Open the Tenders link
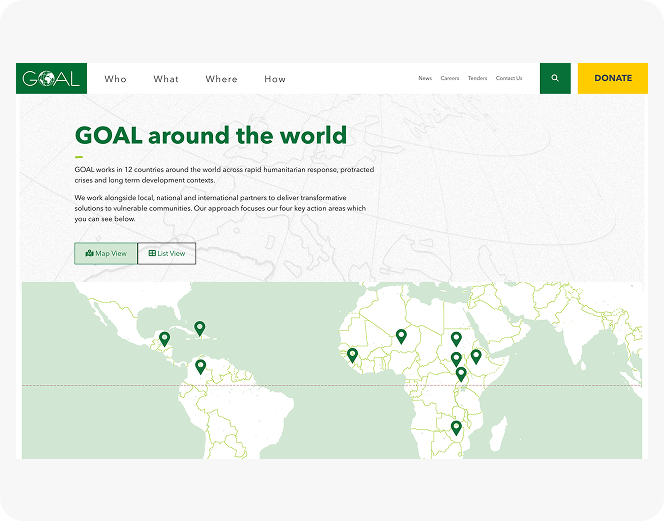 [478, 78]
